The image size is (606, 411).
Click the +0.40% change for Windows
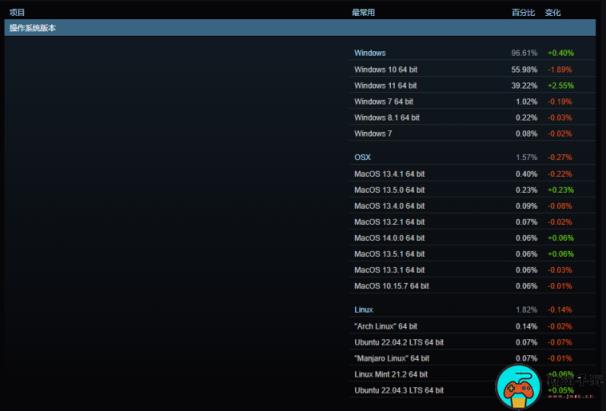point(561,53)
